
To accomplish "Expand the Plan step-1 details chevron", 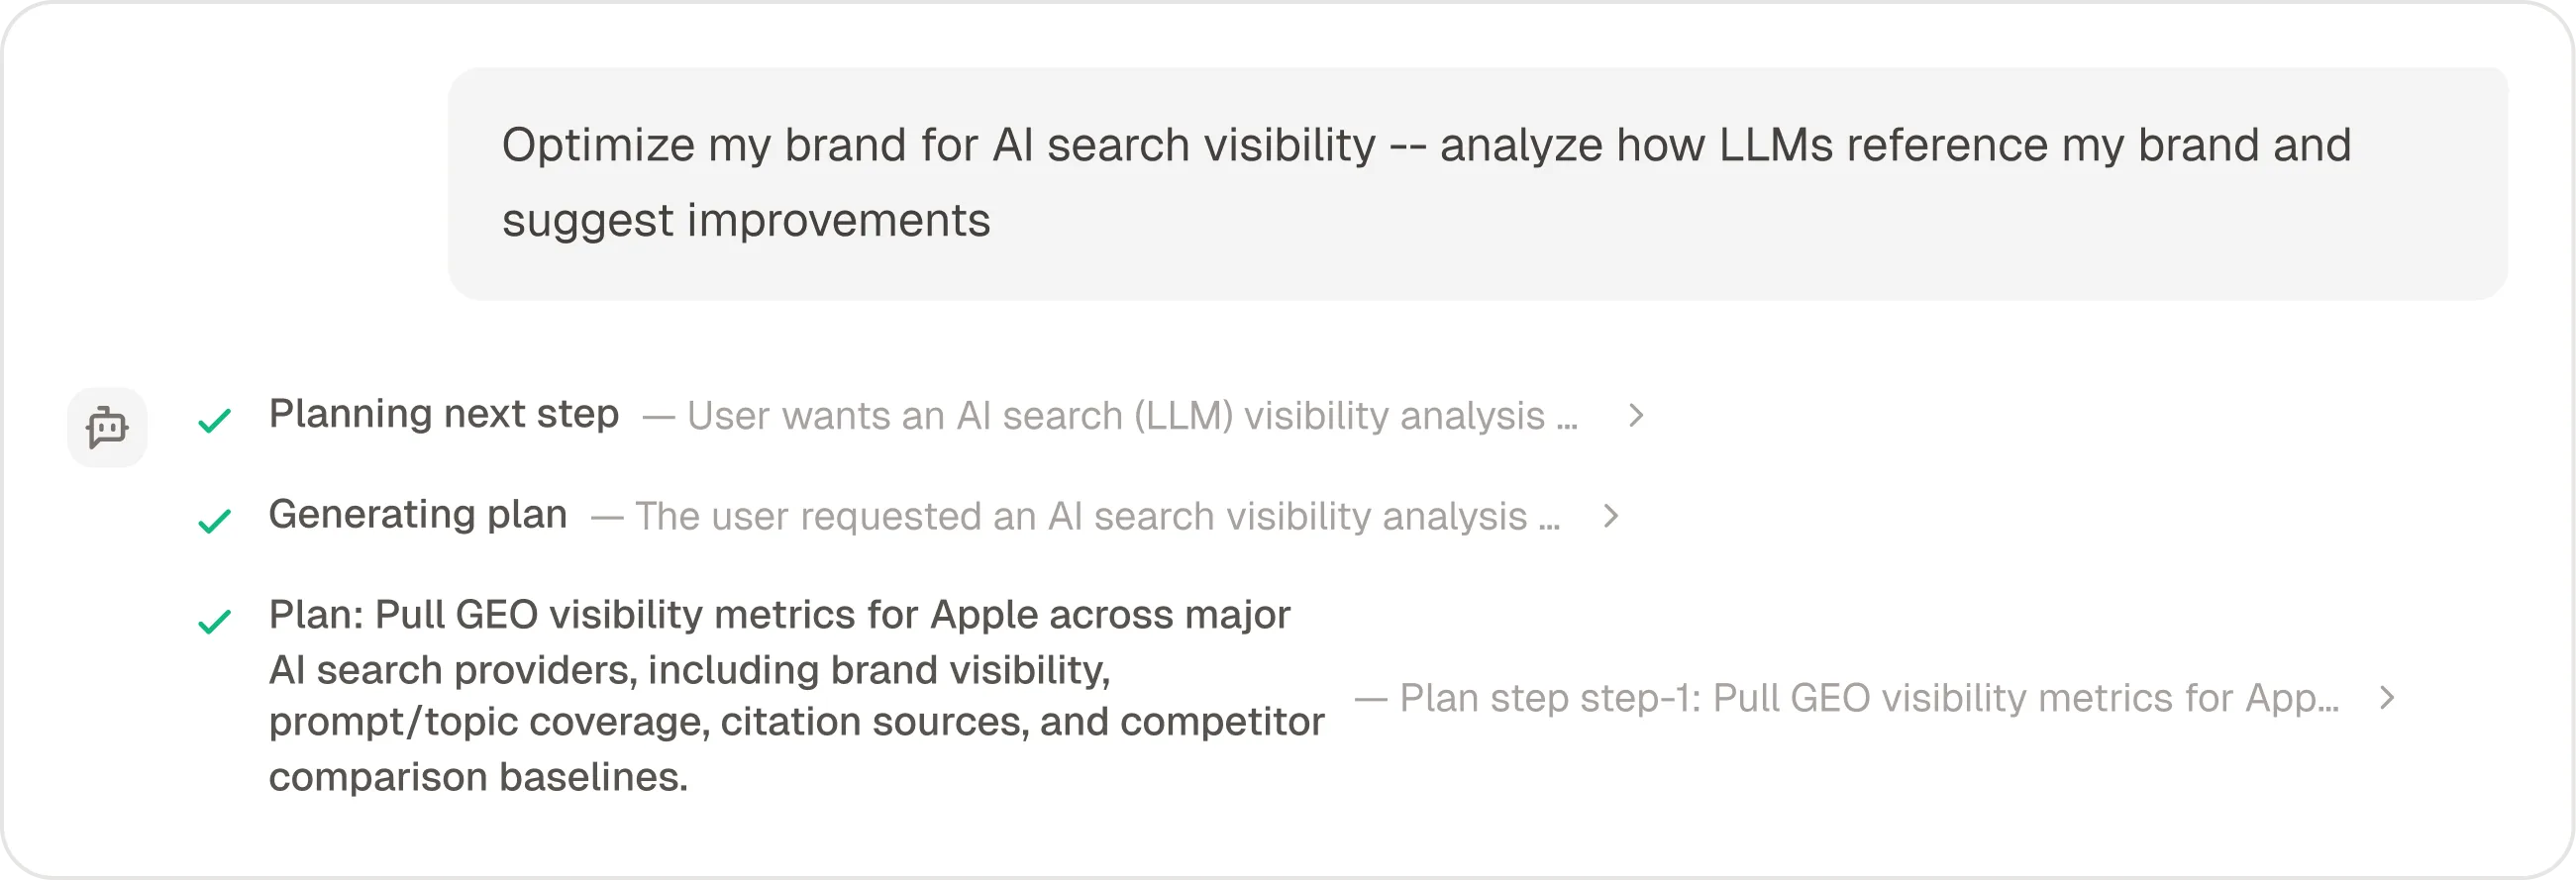I will [2387, 697].
